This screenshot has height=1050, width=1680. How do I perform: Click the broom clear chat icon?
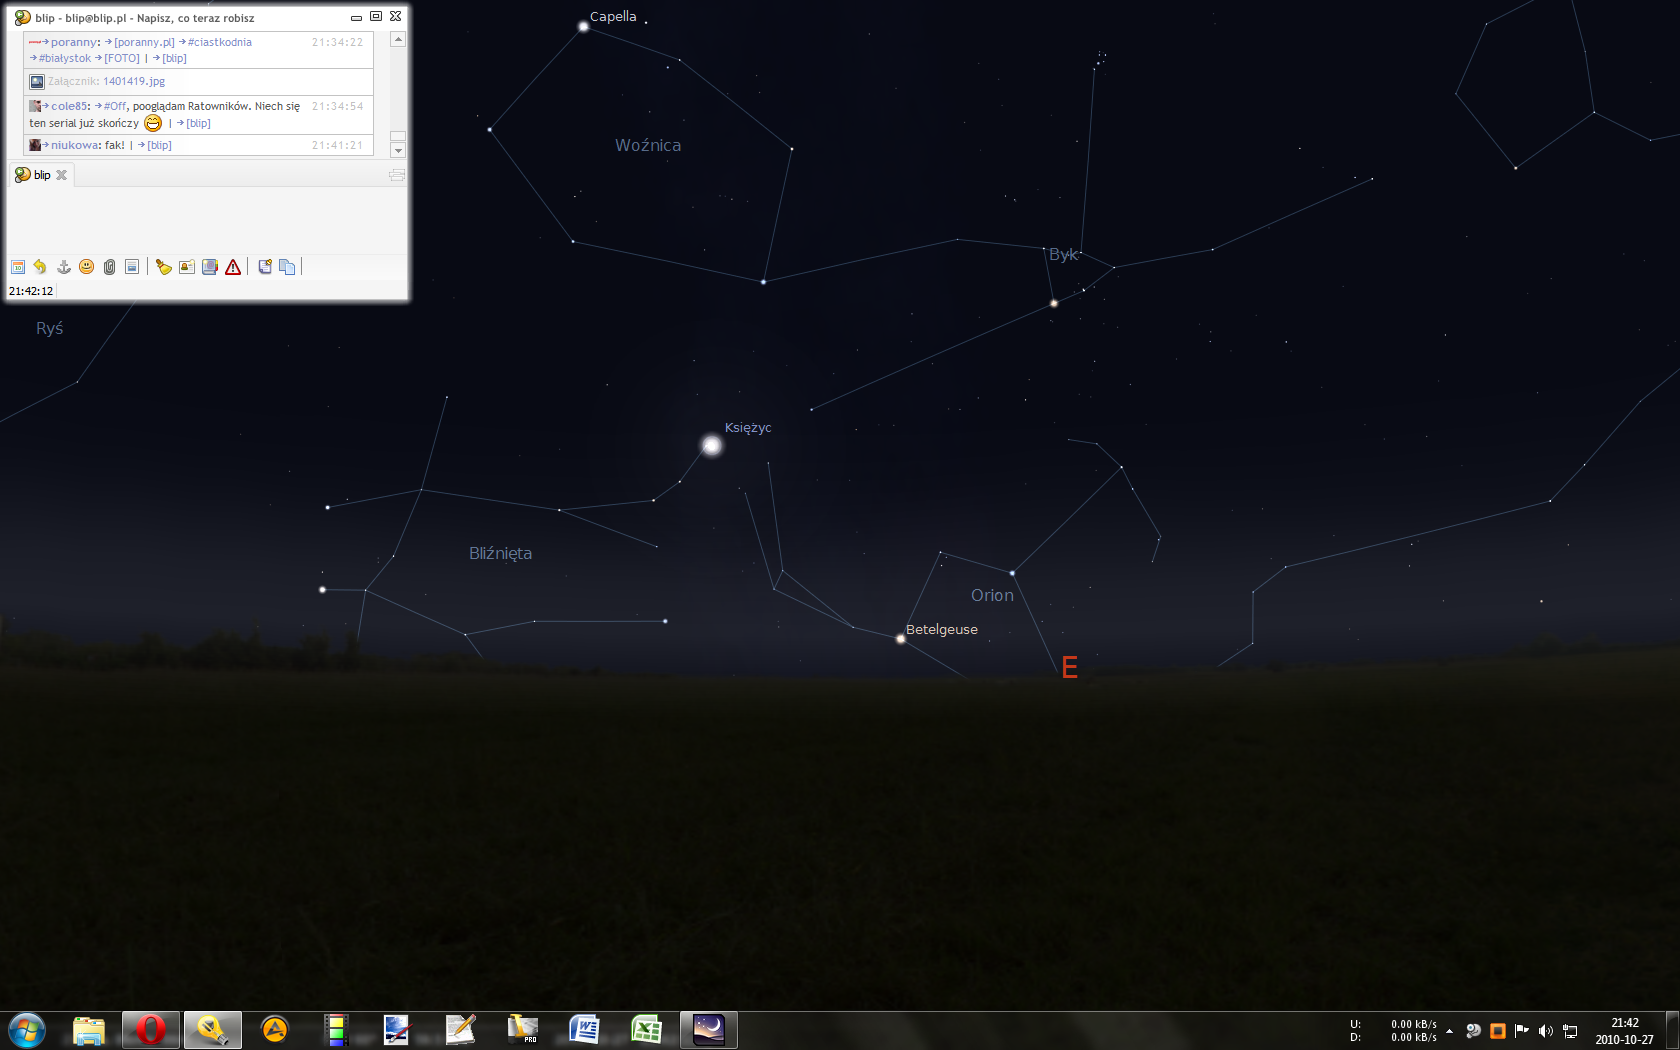point(163,267)
